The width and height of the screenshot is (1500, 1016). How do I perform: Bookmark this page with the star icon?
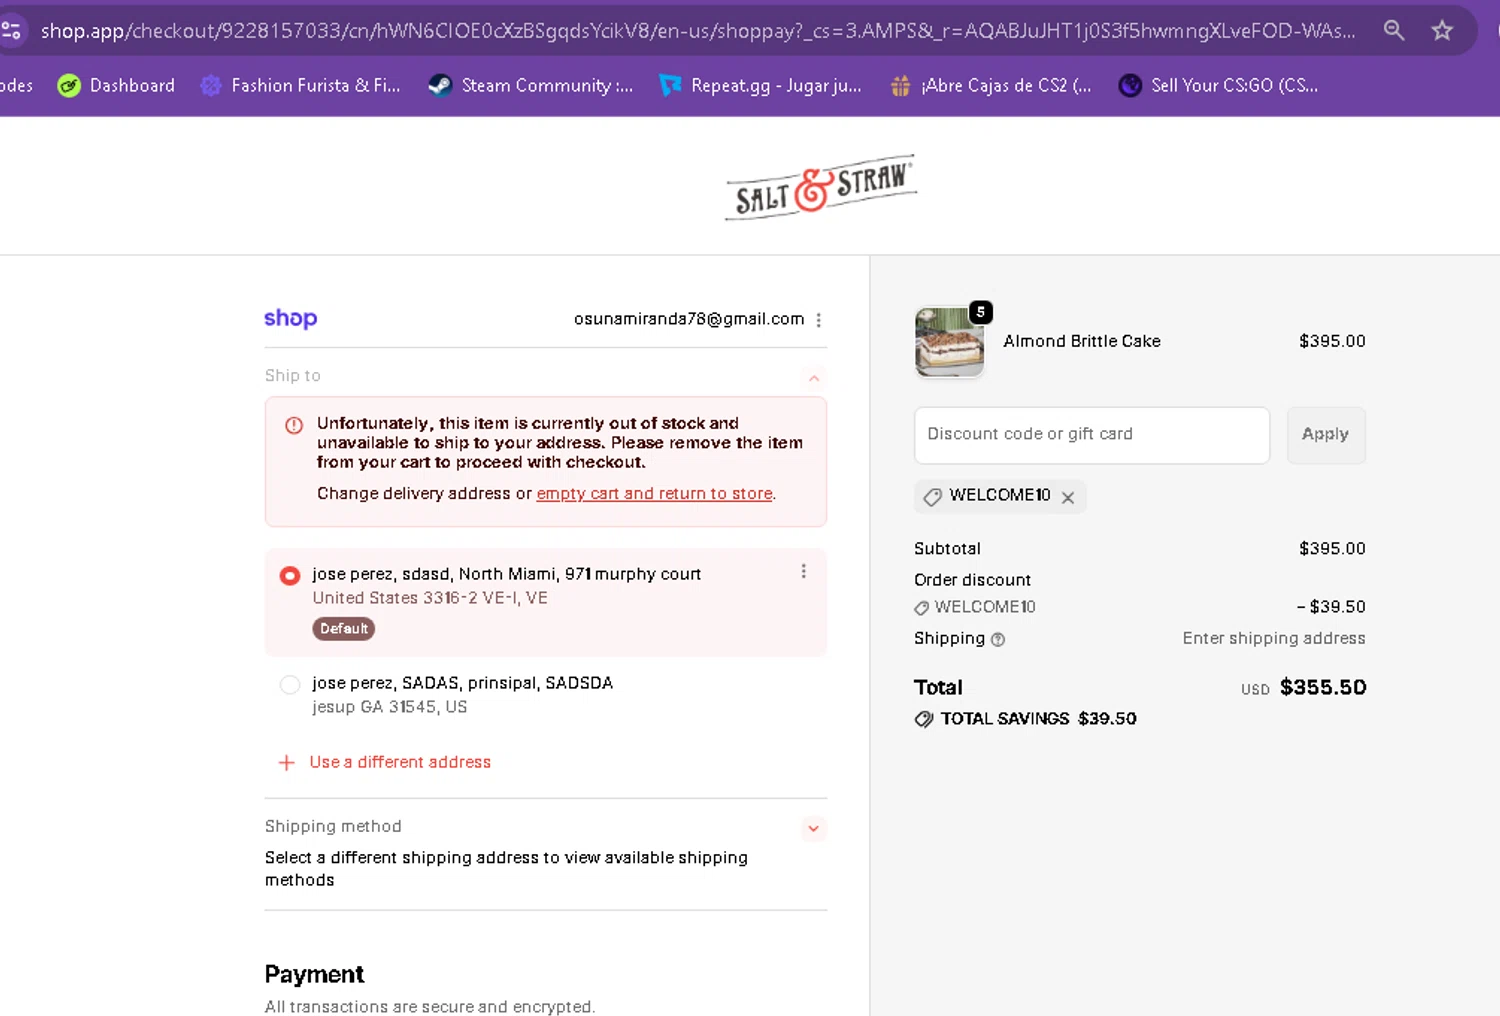[1442, 30]
